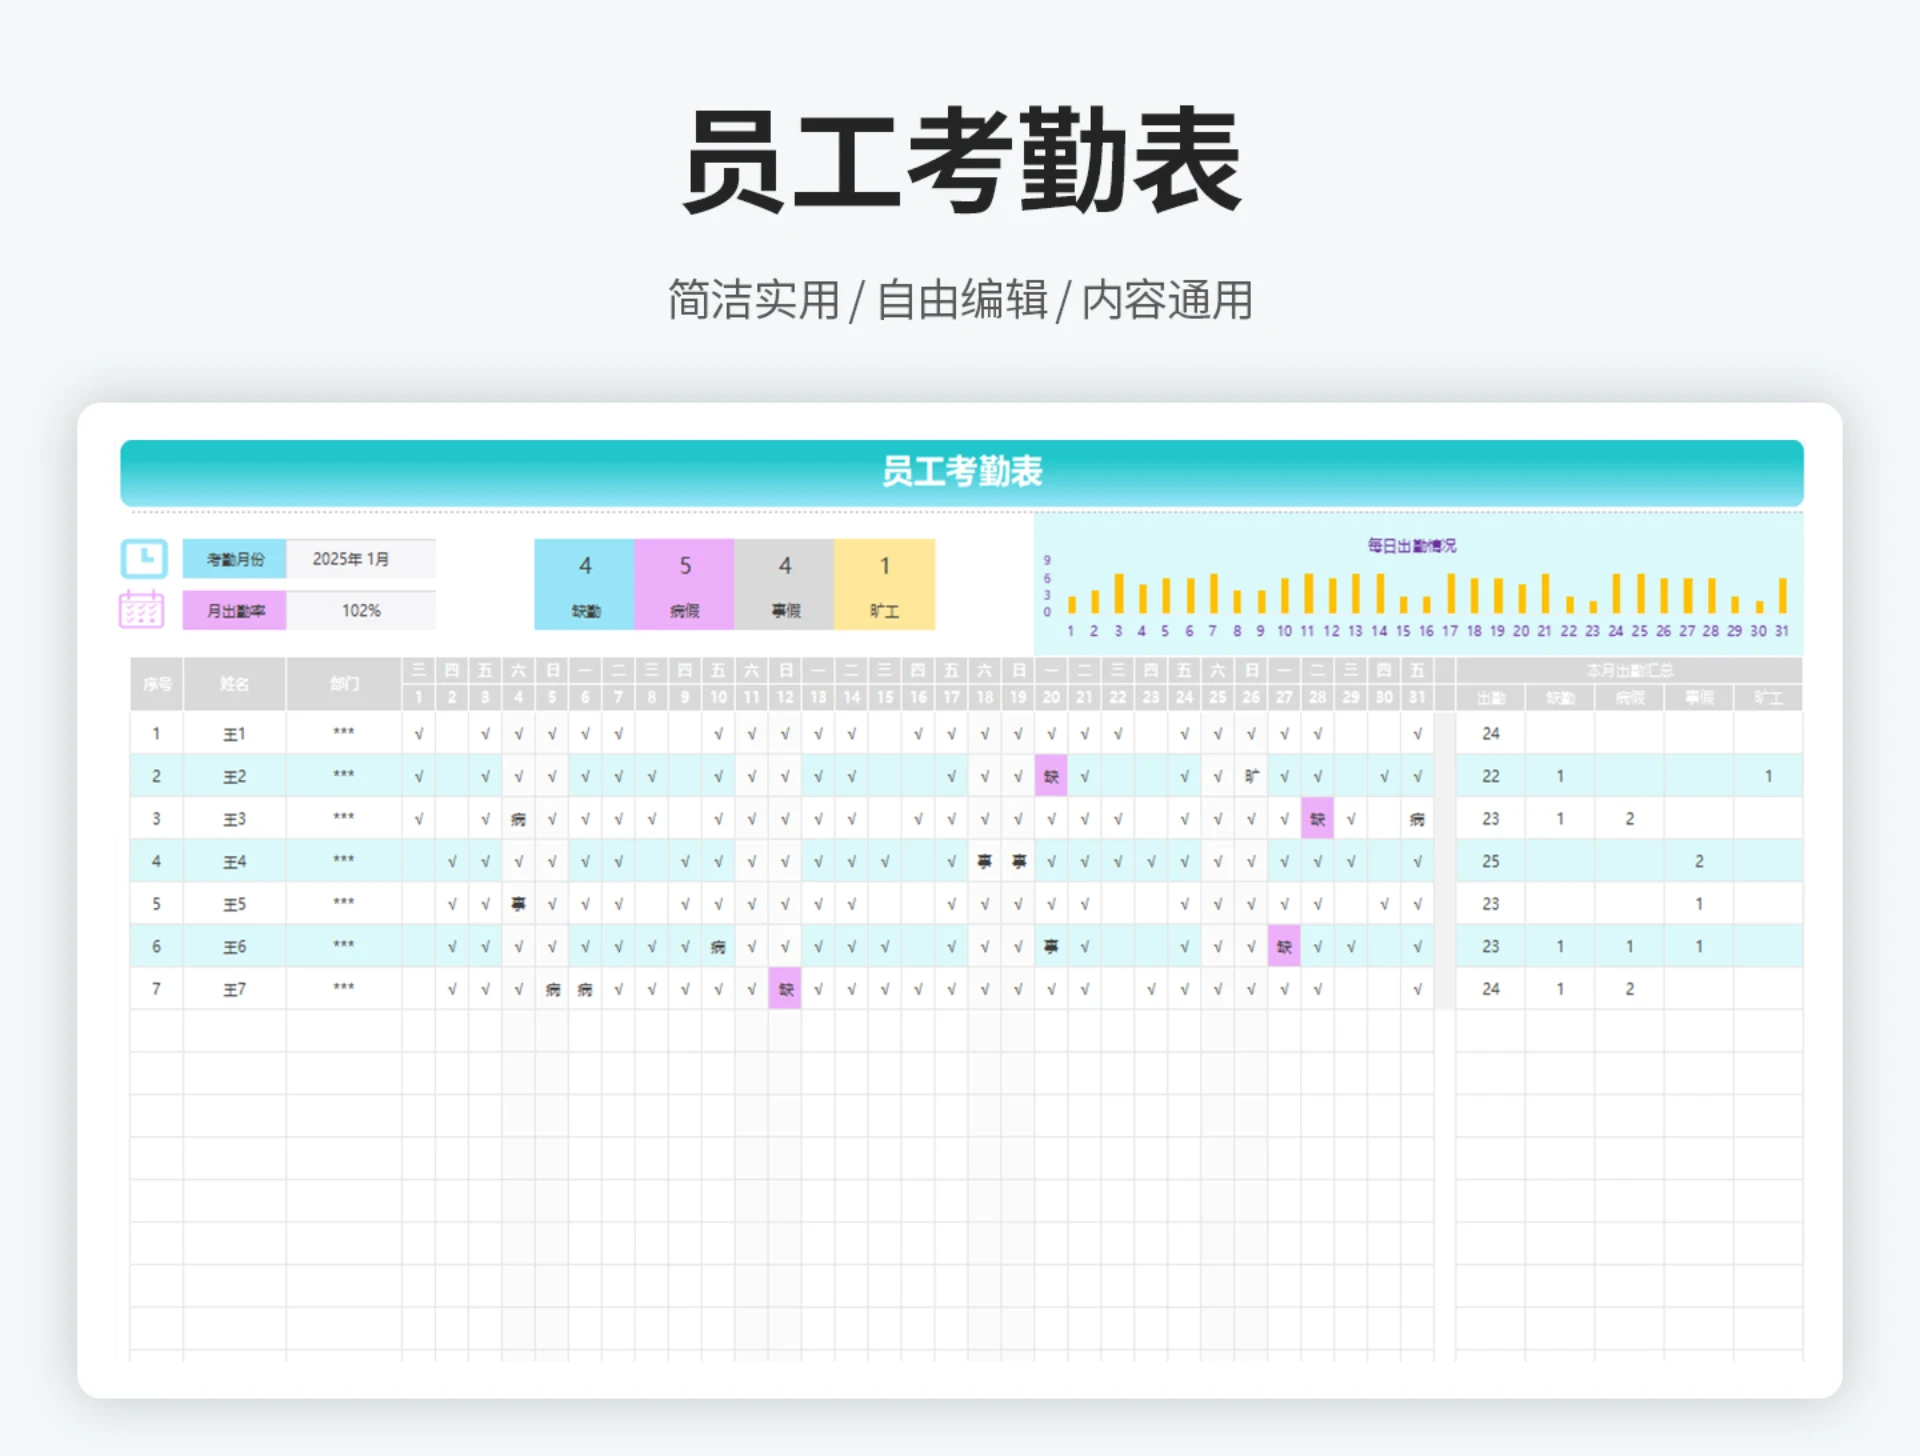Click 王4's 出勤 total of 25
This screenshot has width=1920, height=1456.
[1490, 860]
